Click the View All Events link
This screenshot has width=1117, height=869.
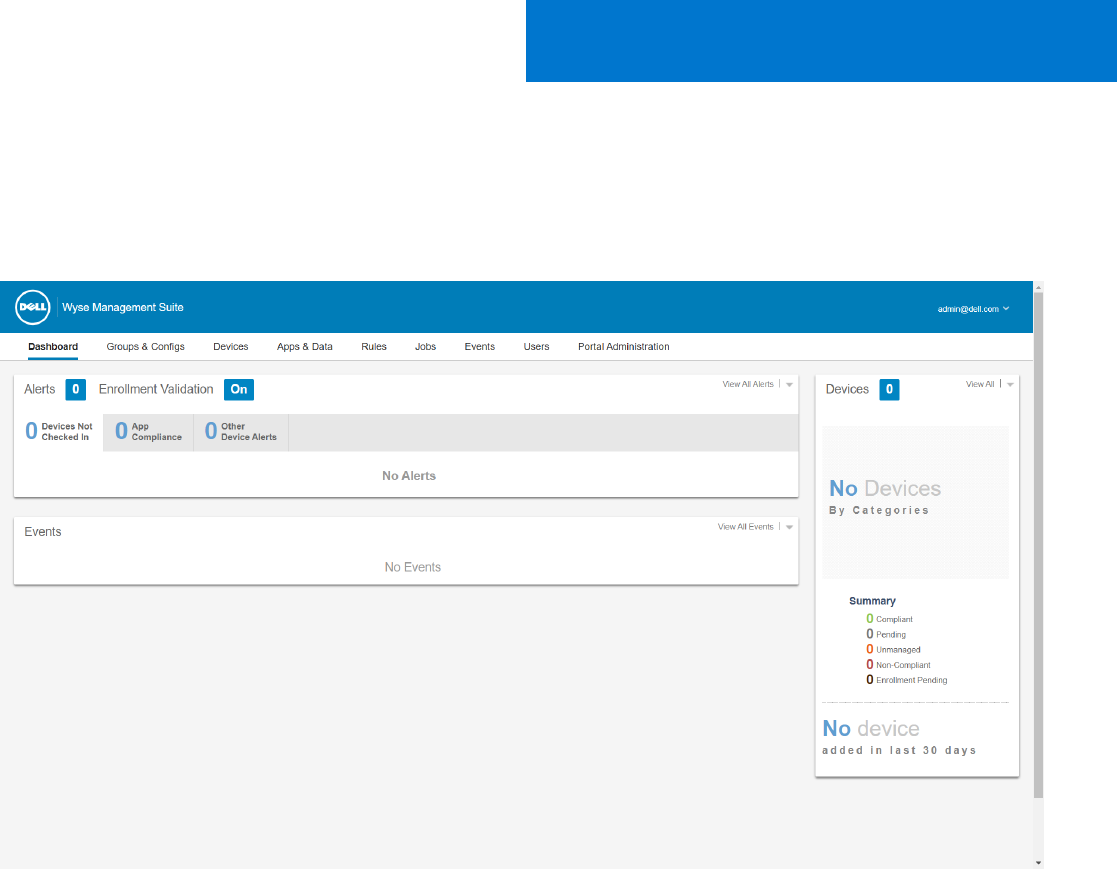tap(745, 527)
